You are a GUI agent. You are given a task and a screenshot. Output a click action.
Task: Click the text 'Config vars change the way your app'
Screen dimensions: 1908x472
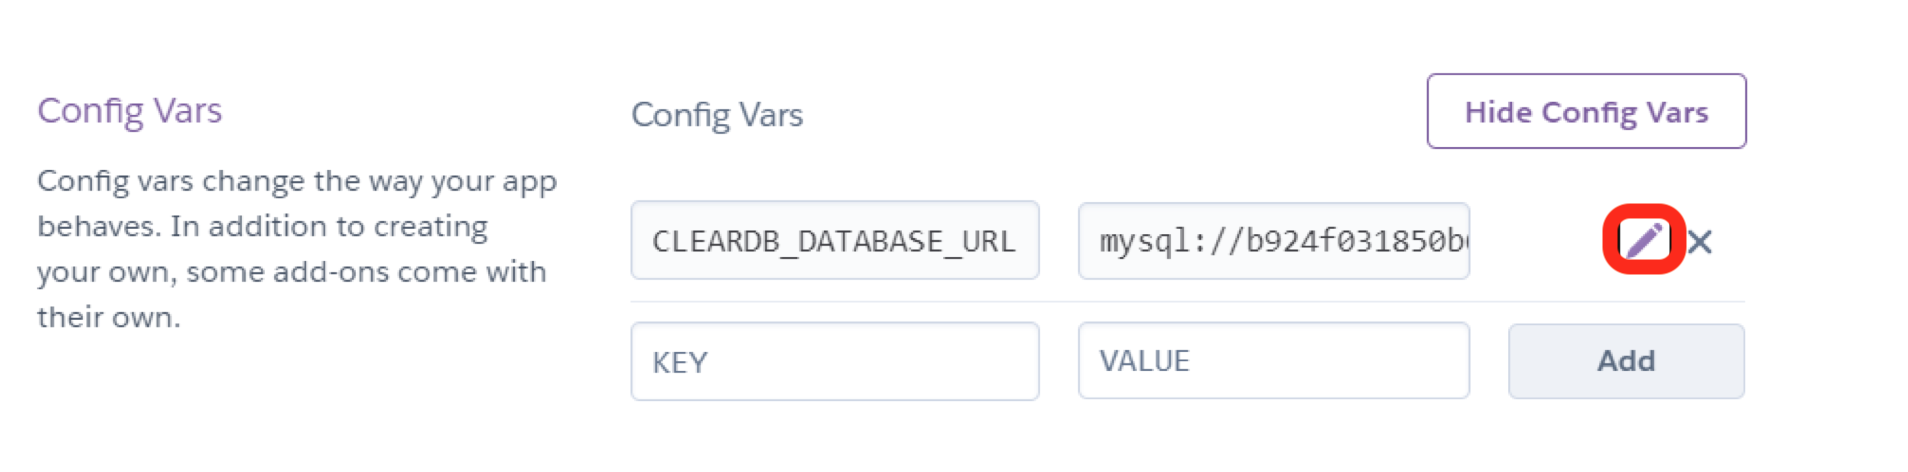click(297, 182)
